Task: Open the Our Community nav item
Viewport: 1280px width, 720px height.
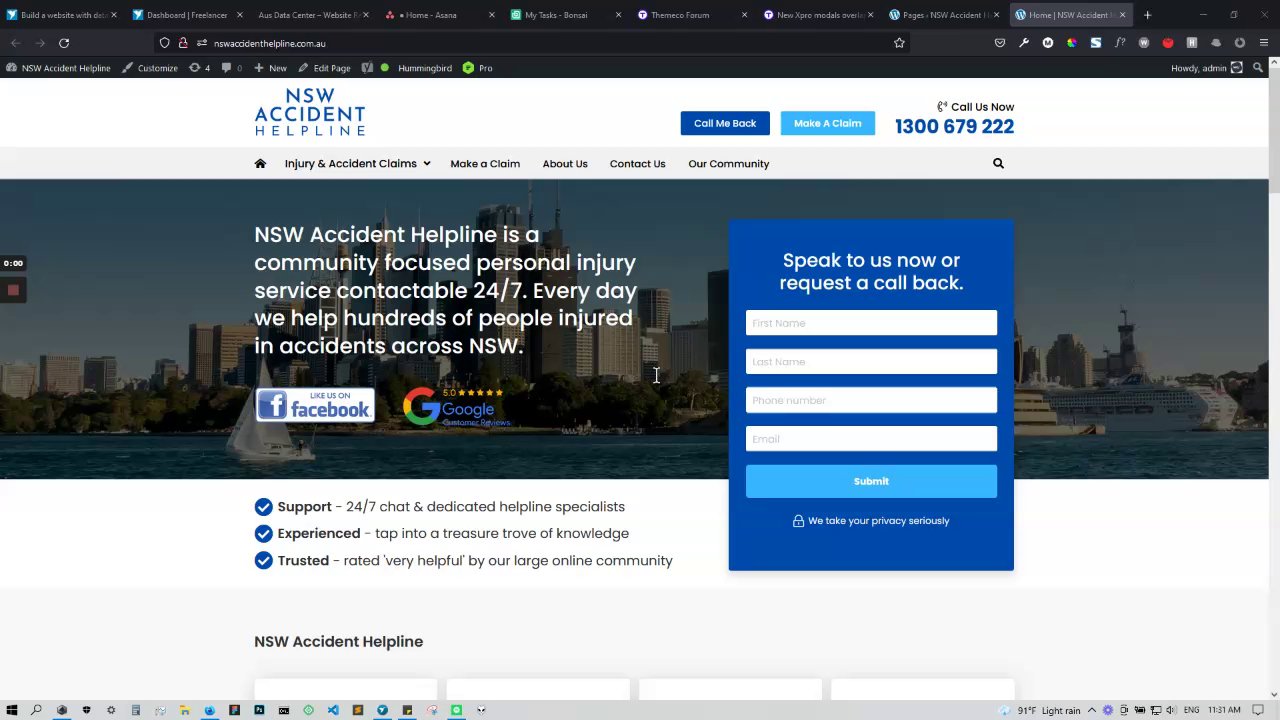Action: click(x=728, y=163)
